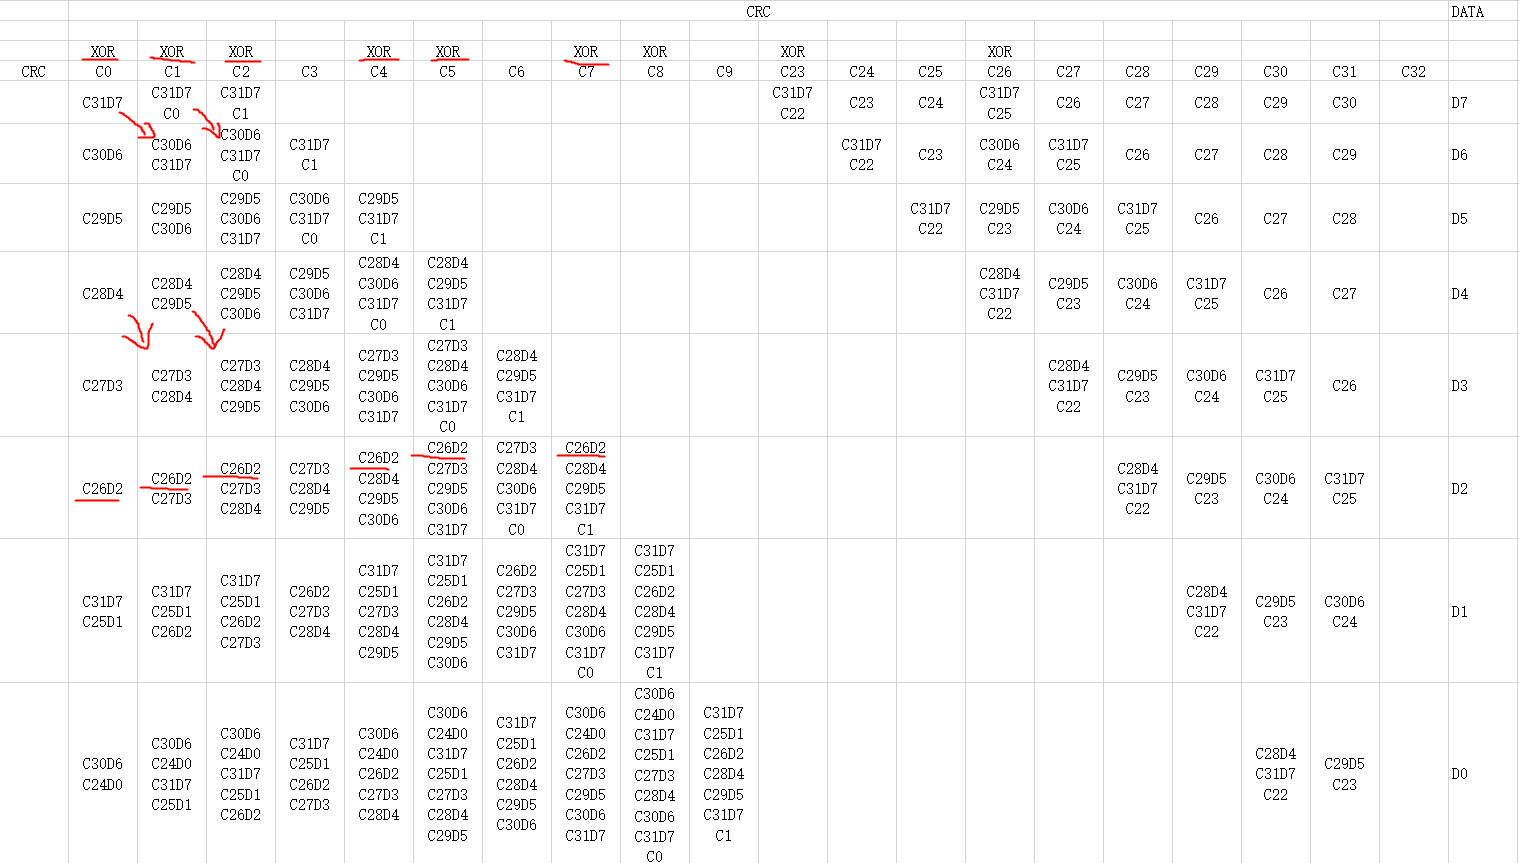Select the D4 data row label

point(1483,293)
